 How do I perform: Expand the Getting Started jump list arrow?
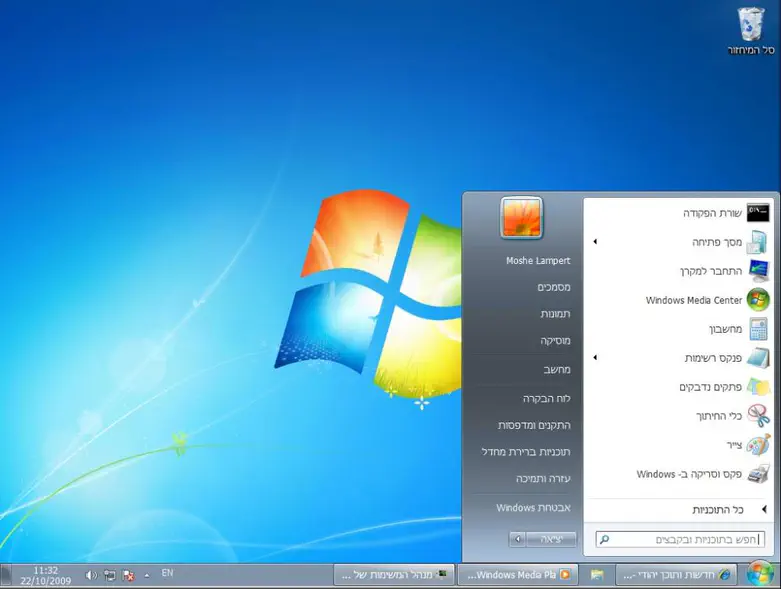[x=595, y=242]
